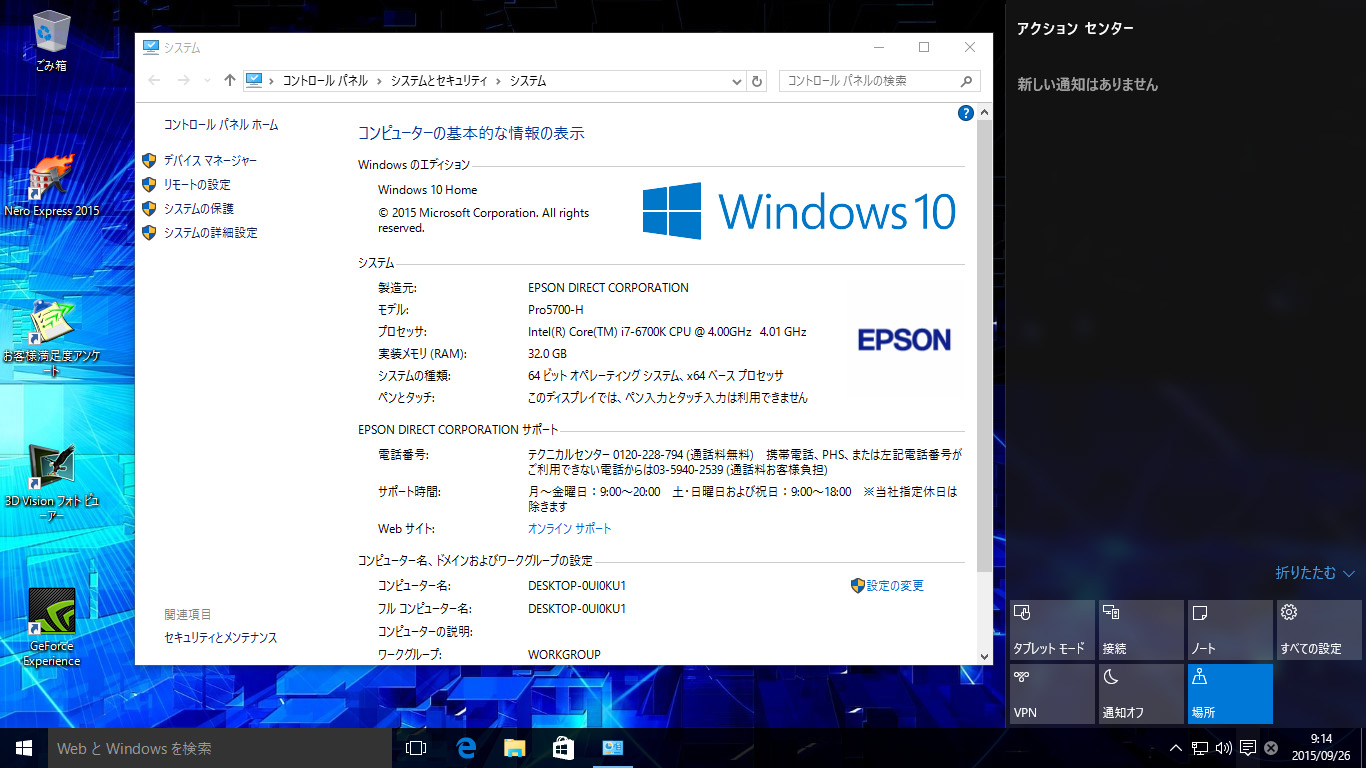
Task: Toggle Quiet hours quick action tile
Action: [x=1141, y=694]
